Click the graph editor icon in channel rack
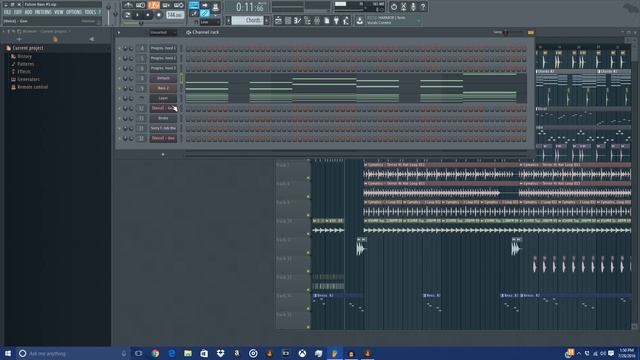The width and height of the screenshot is (640, 360). coord(531,32)
